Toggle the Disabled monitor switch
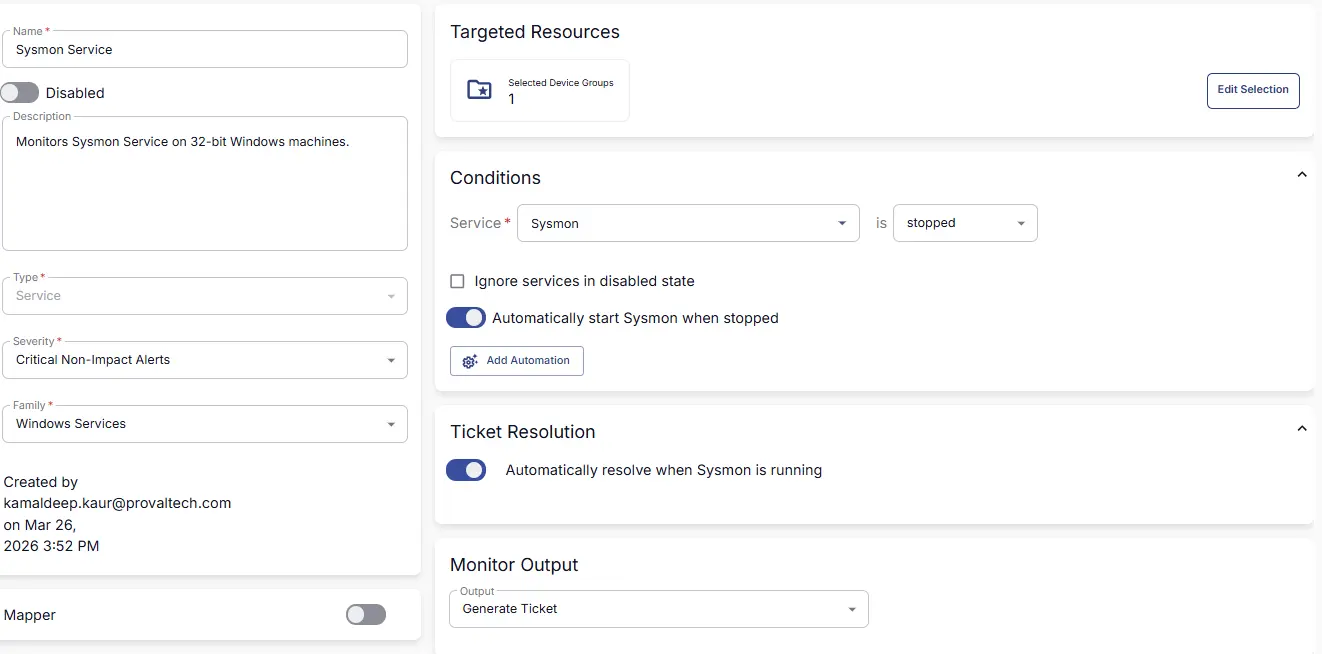Viewport: 1322px width, 654px height. [20, 93]
